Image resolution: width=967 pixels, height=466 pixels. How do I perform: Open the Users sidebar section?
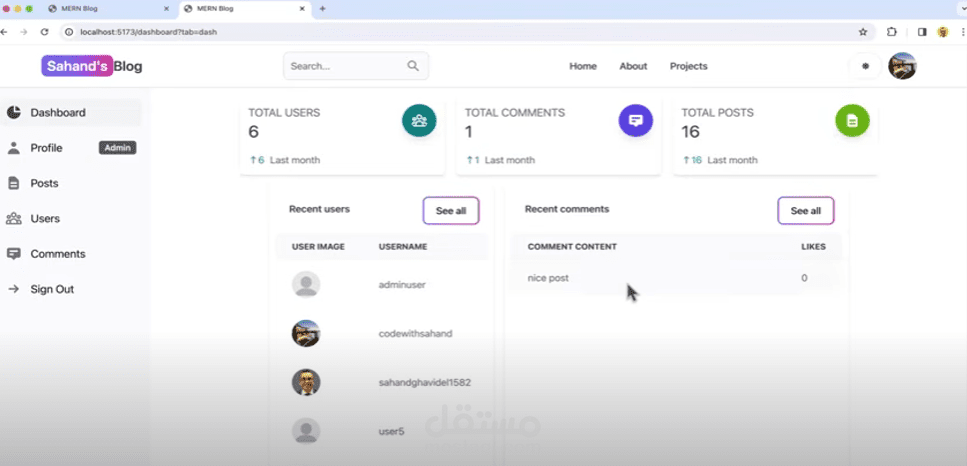point(70,219)
